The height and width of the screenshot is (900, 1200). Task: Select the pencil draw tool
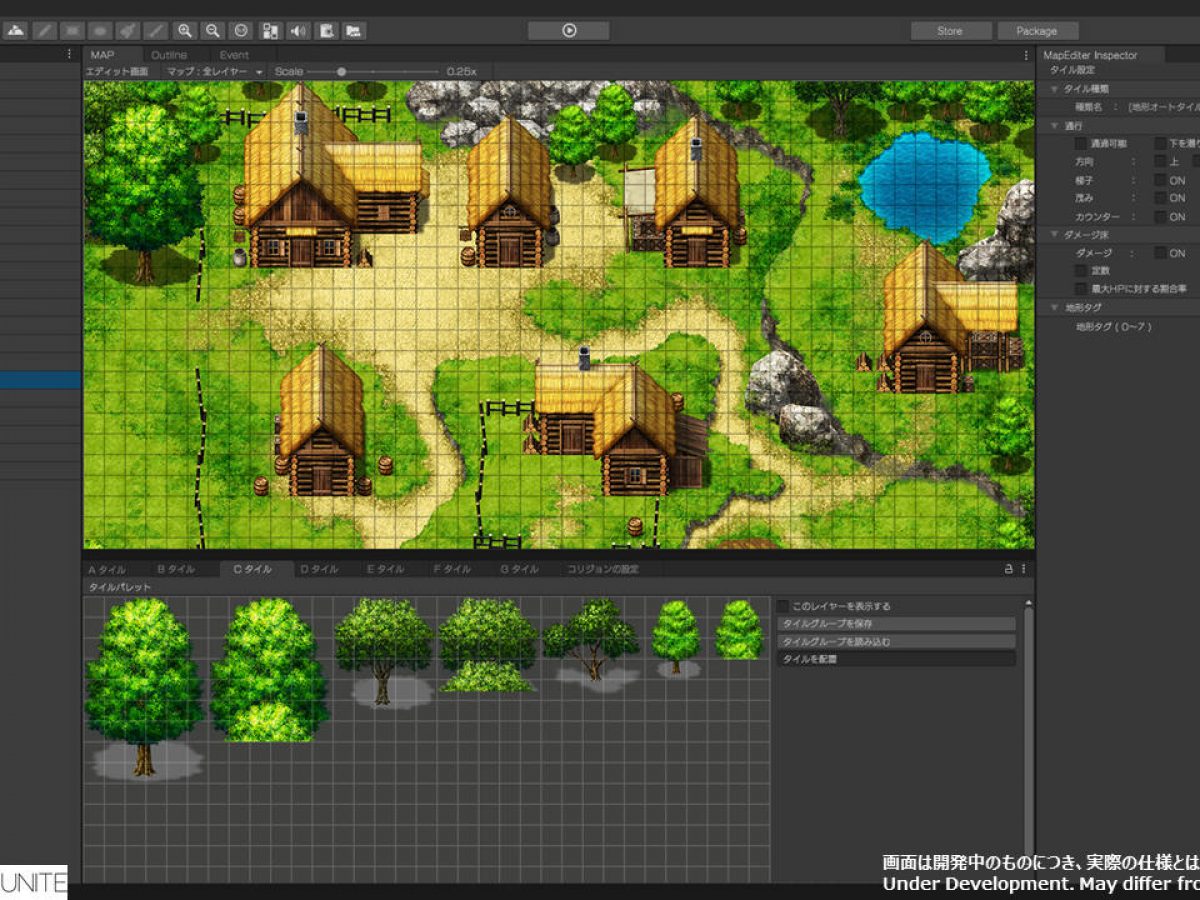(x=44, y=31)
